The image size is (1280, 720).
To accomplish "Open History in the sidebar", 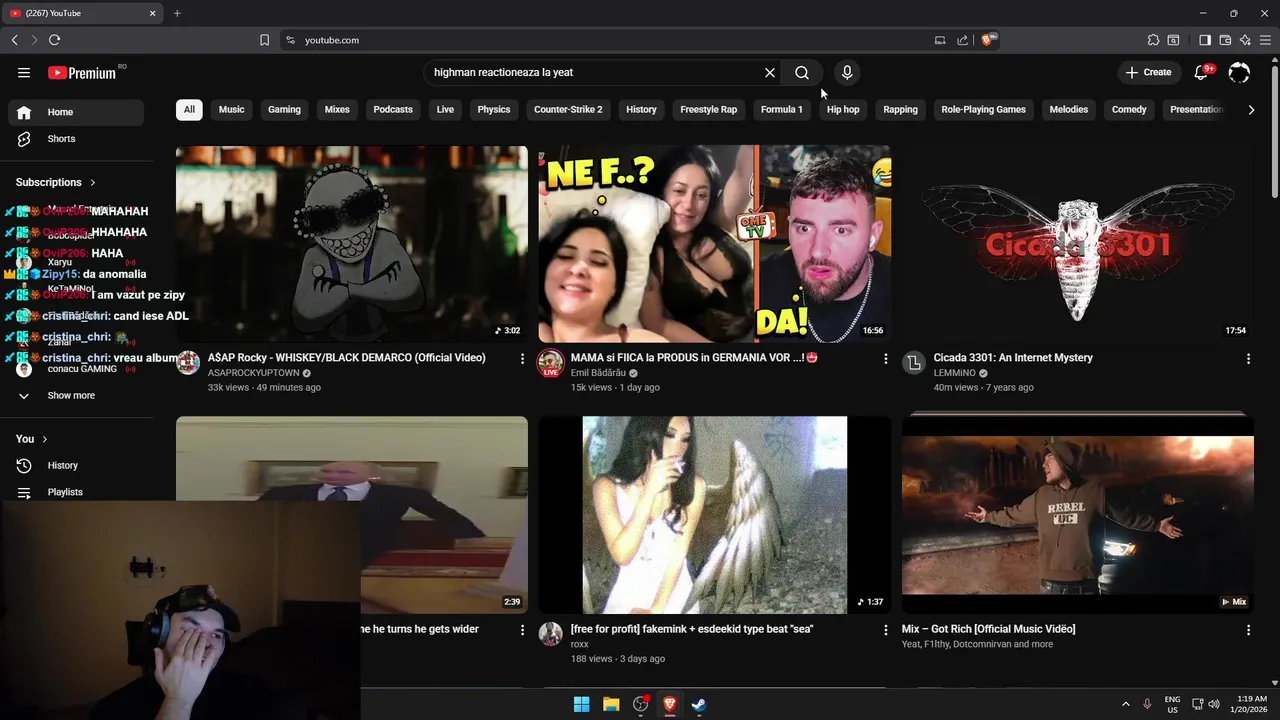I will tap(76, 465).
